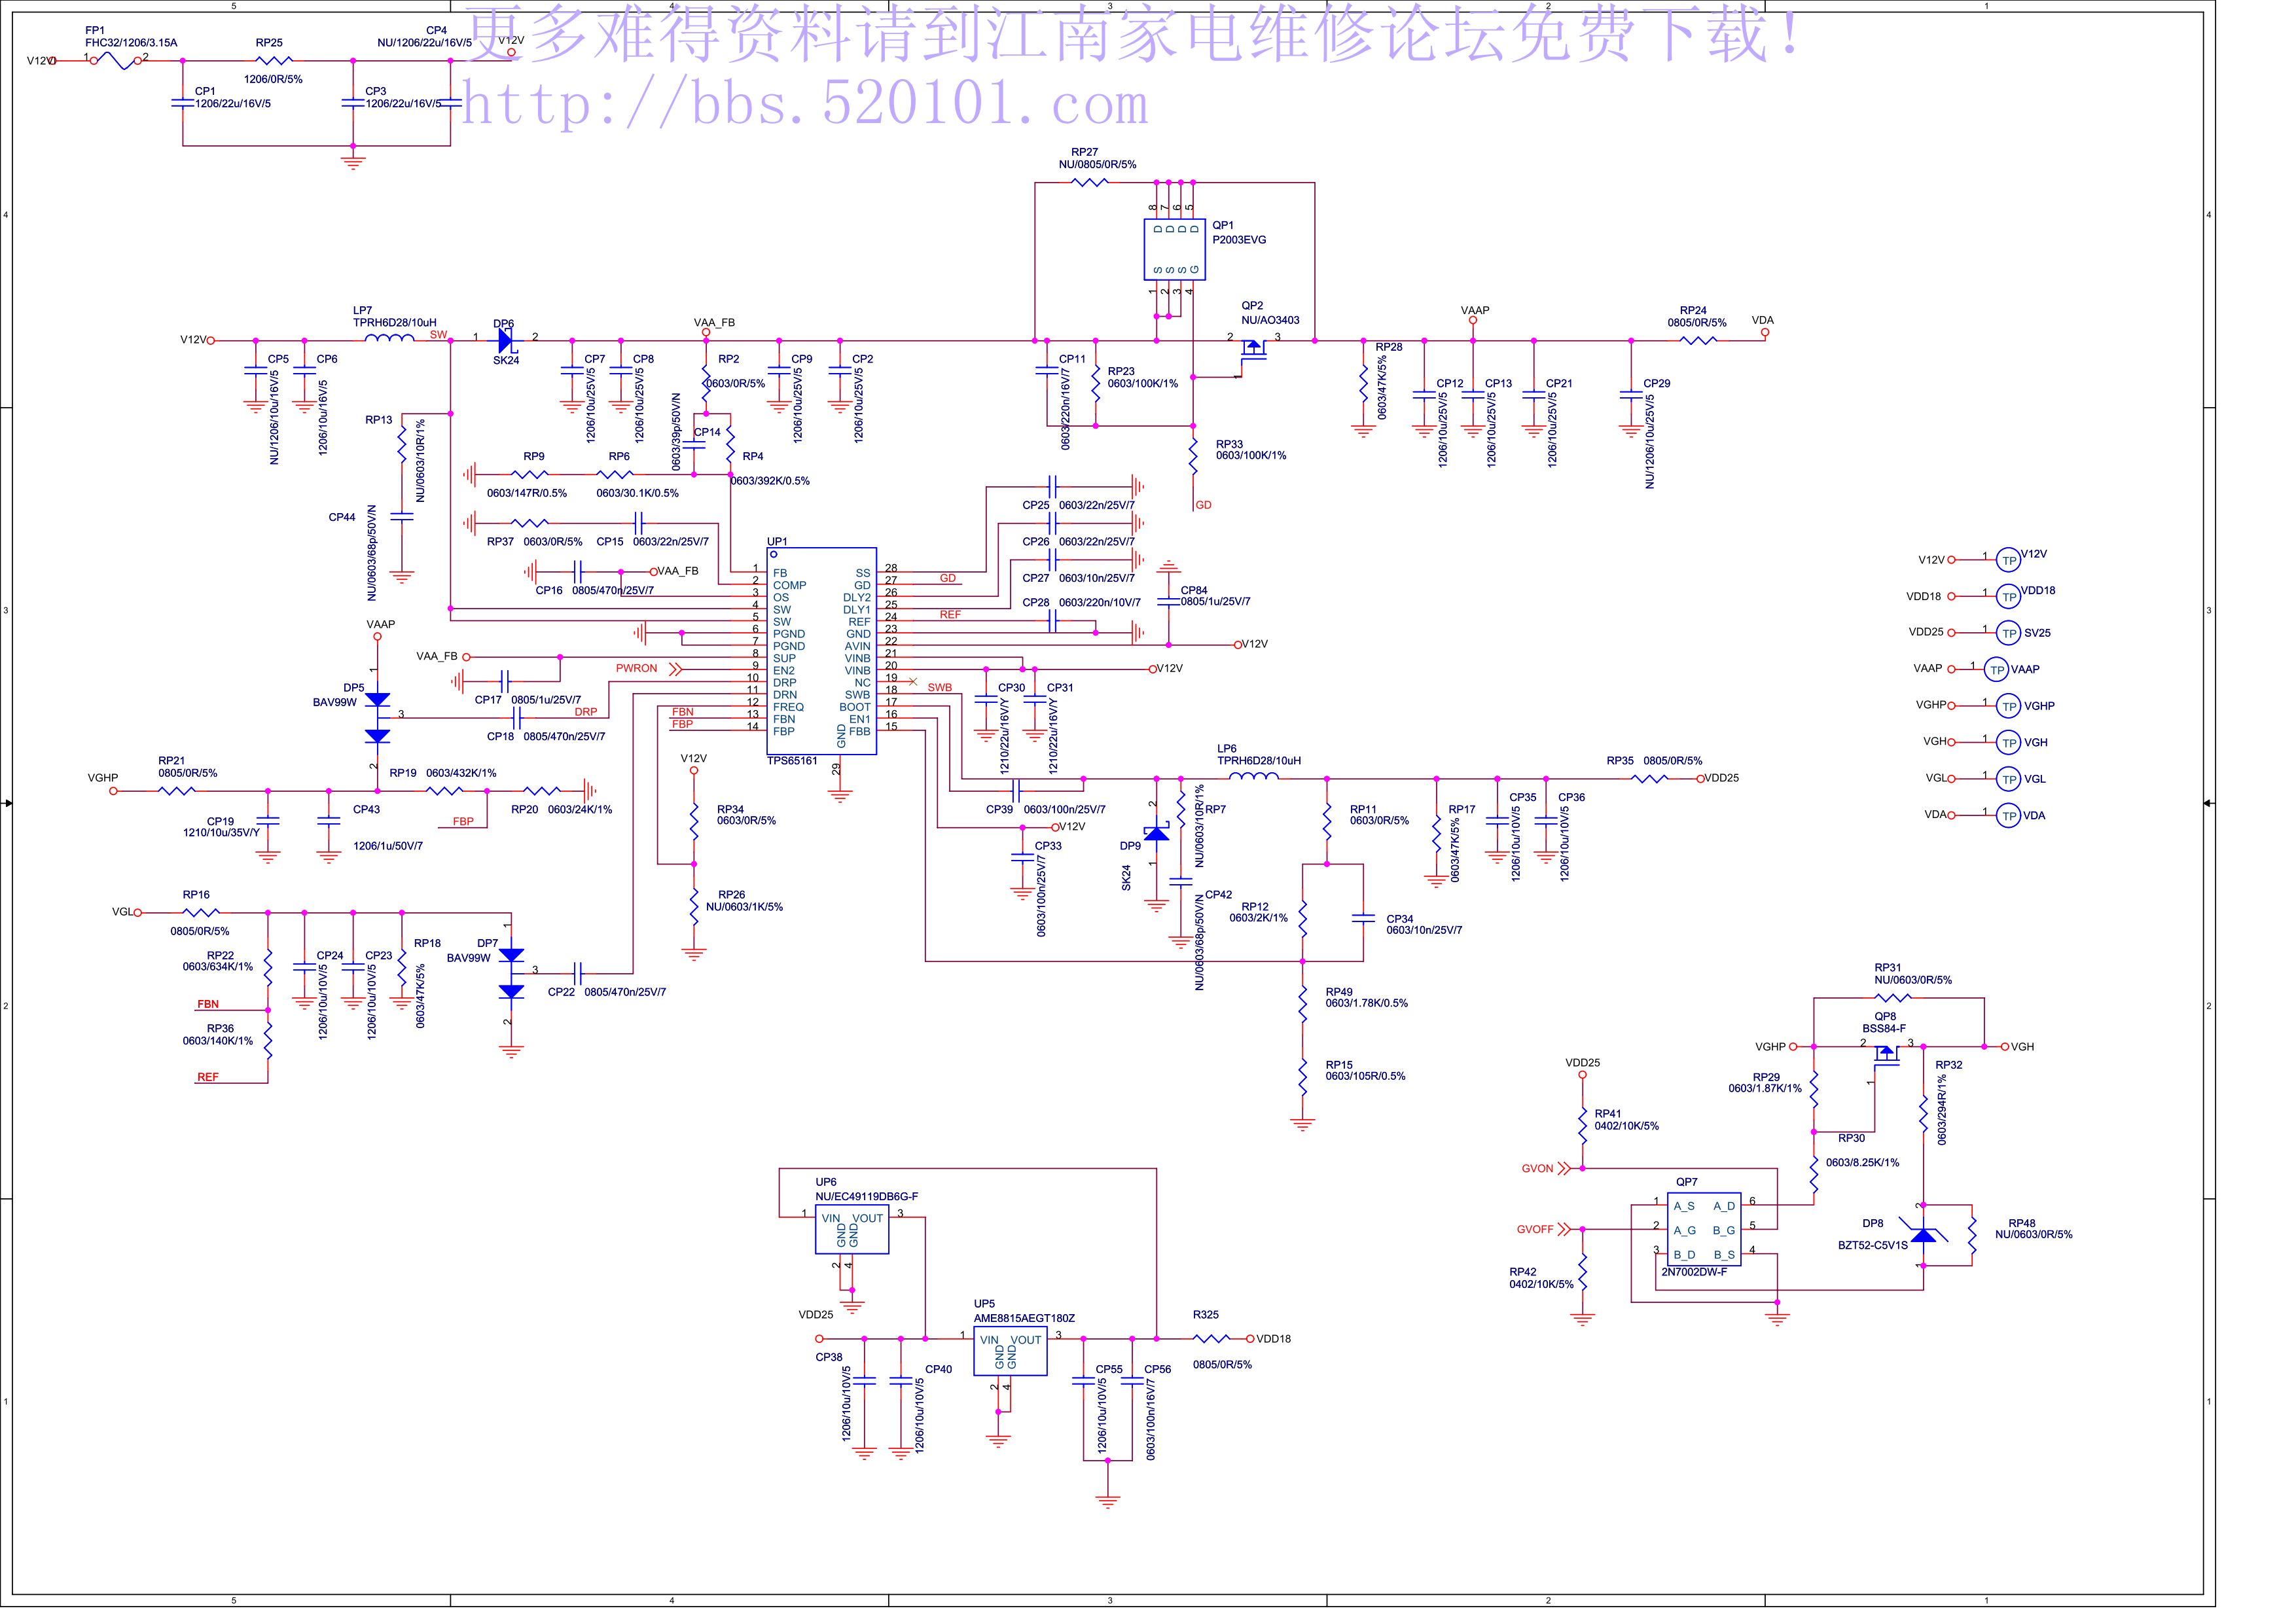Click the 0603/30.1K/0.5% value text

(x=638, y=494)
